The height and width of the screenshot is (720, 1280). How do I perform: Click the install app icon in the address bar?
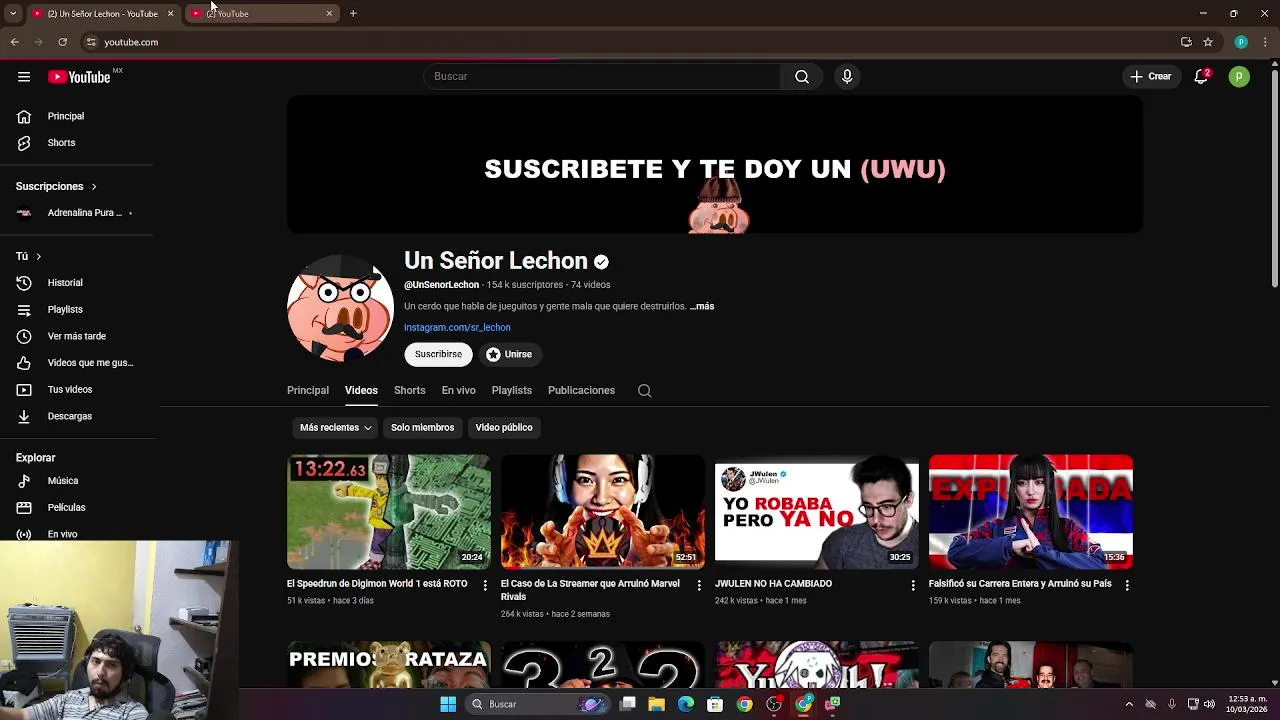(x=1186, y=42)
